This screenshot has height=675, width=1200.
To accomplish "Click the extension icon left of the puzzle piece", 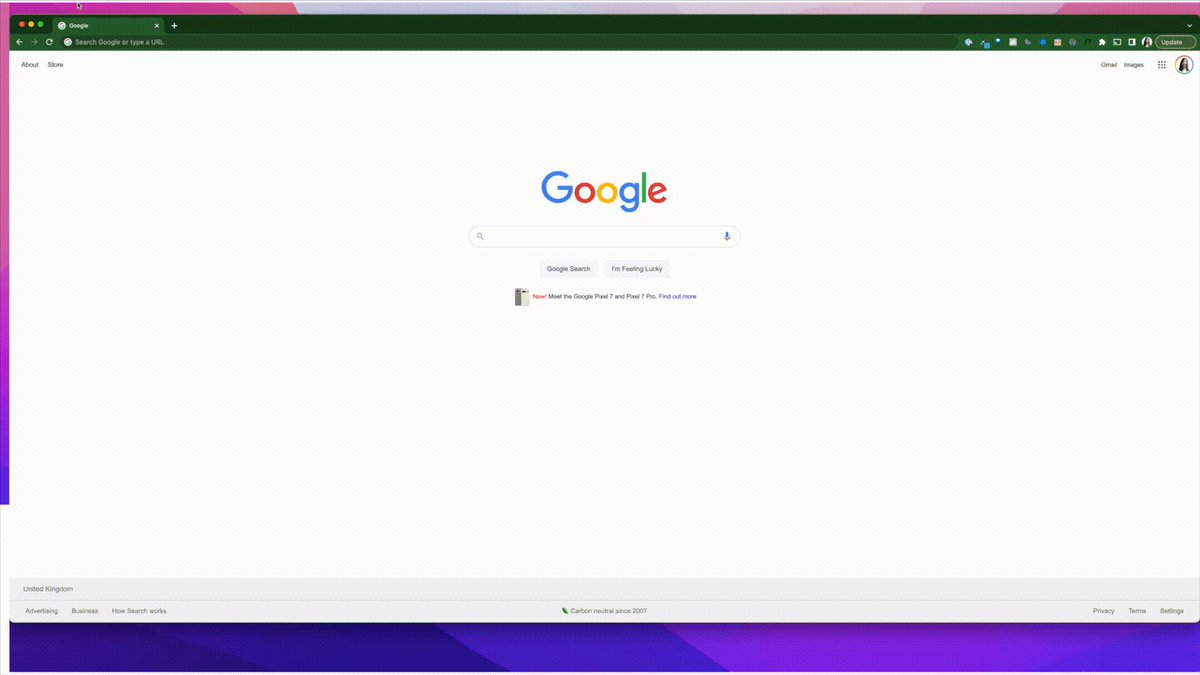I will tap(1087, 42).
